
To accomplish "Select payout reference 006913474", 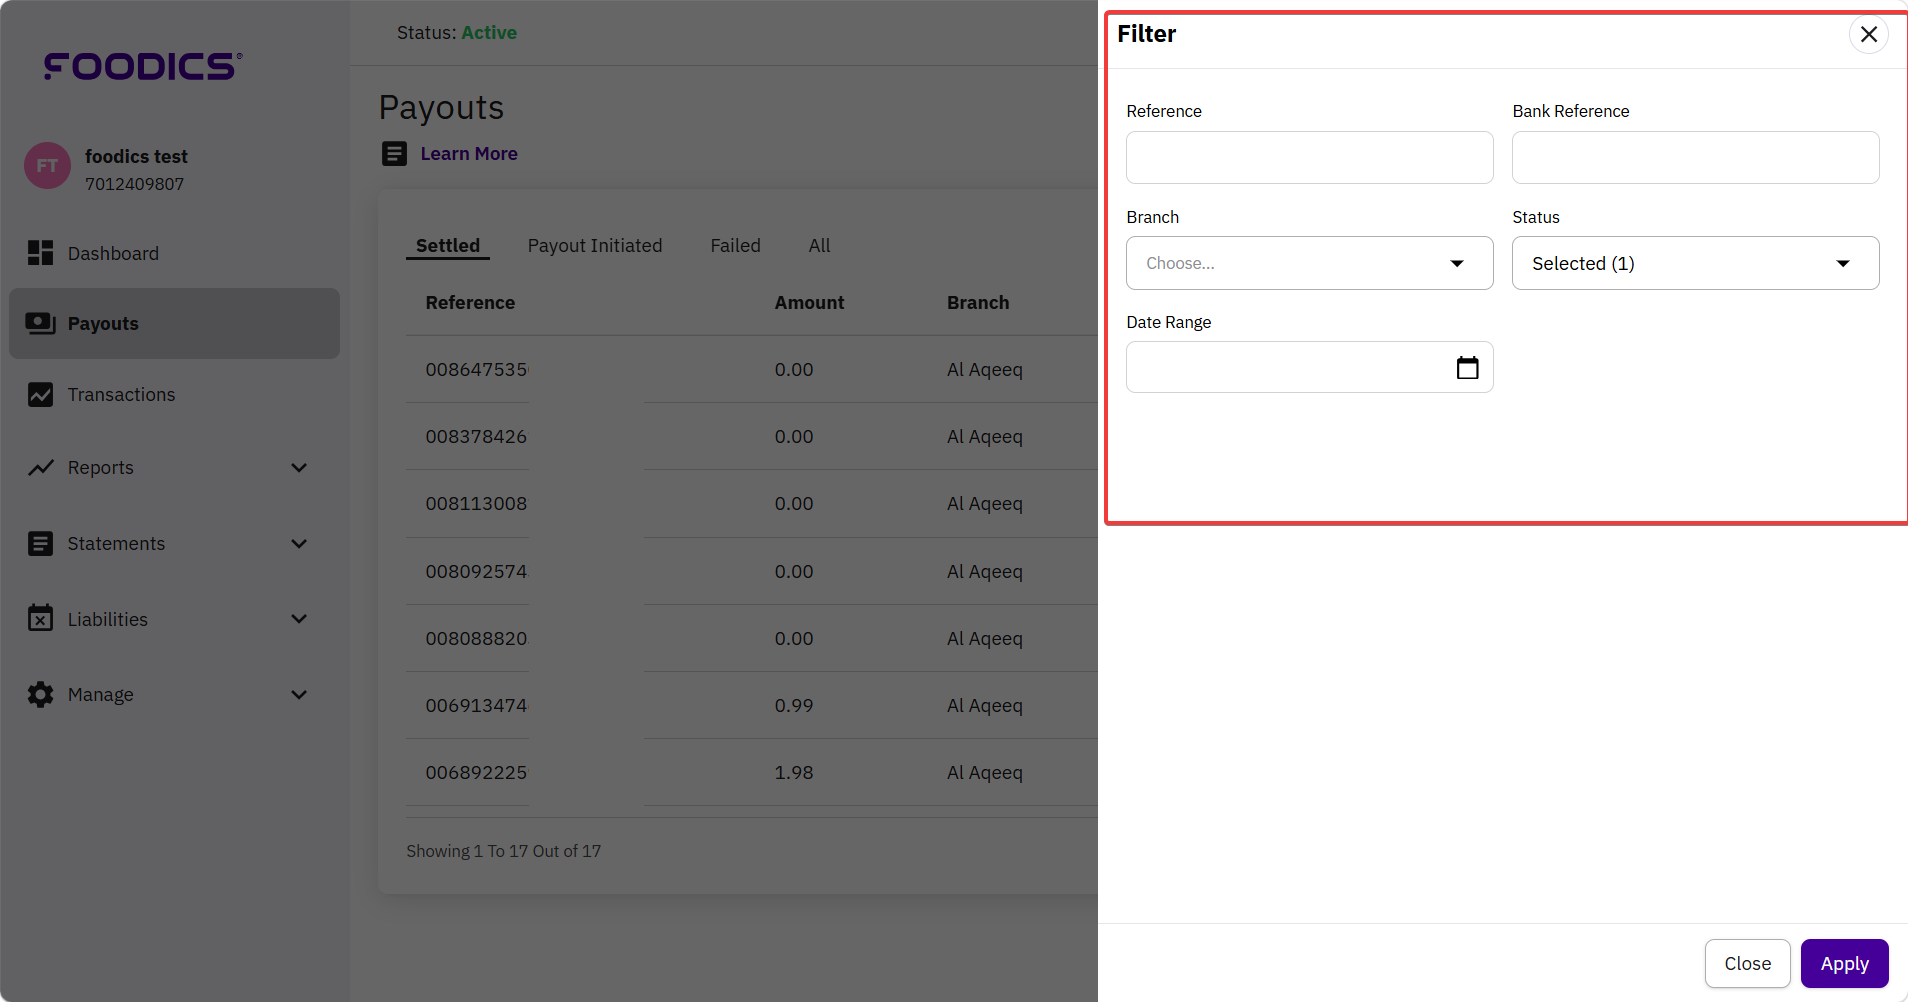I will pos(476,705).
